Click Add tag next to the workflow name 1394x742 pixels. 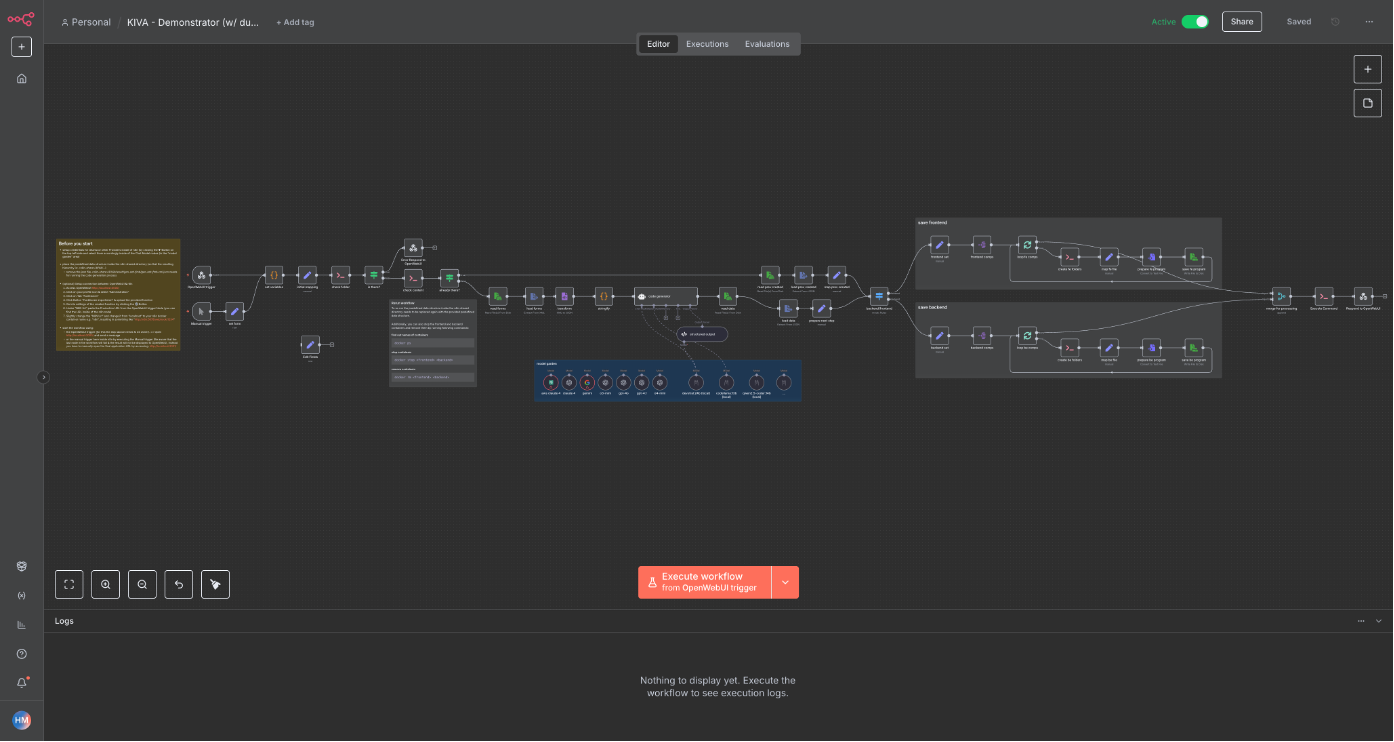[295, 22]
